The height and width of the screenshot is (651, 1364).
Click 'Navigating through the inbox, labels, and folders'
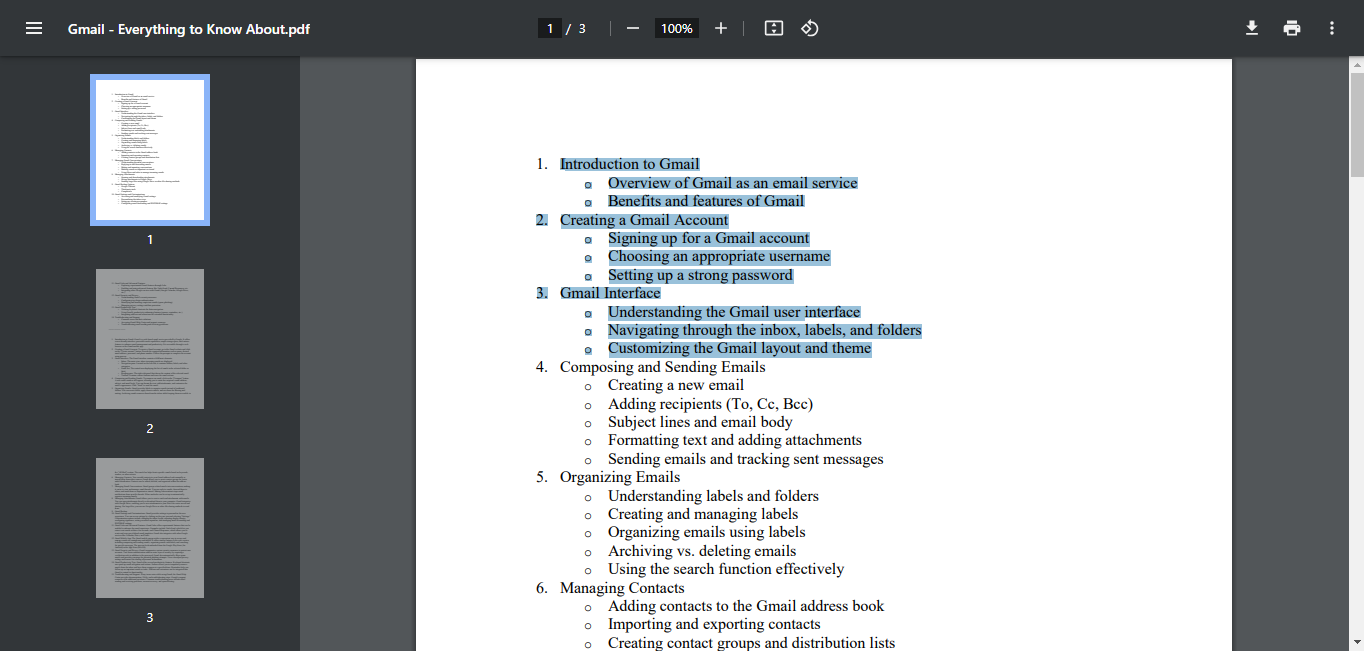765,330
